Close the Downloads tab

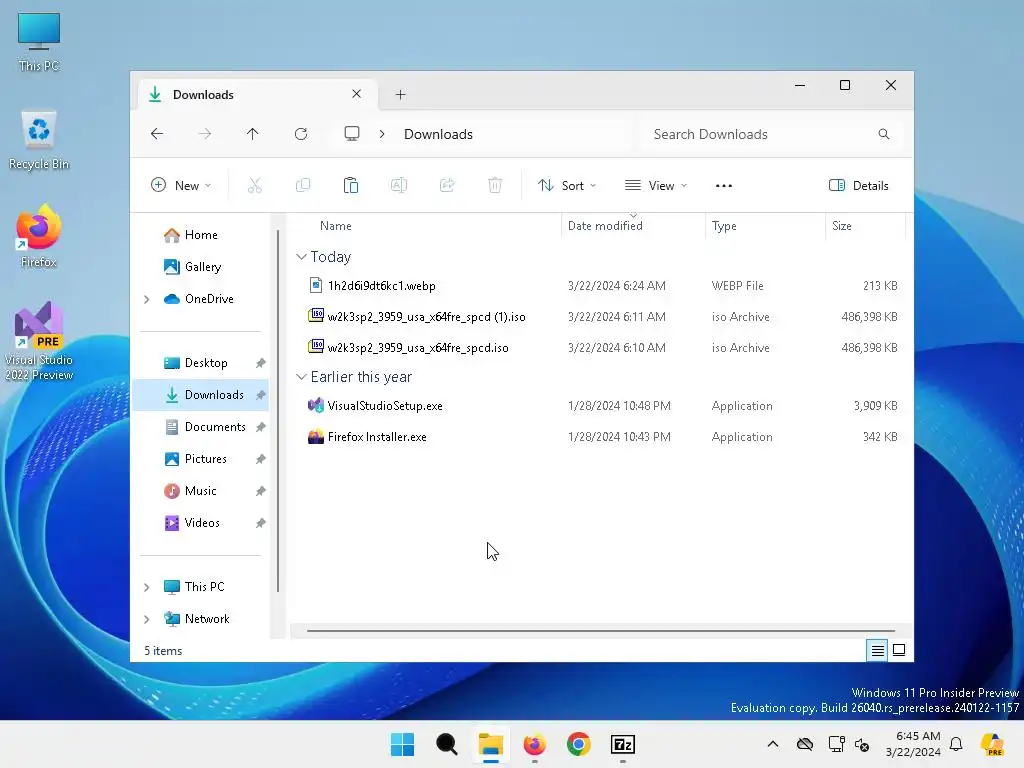pyautogui.click(x=357, y=94)
